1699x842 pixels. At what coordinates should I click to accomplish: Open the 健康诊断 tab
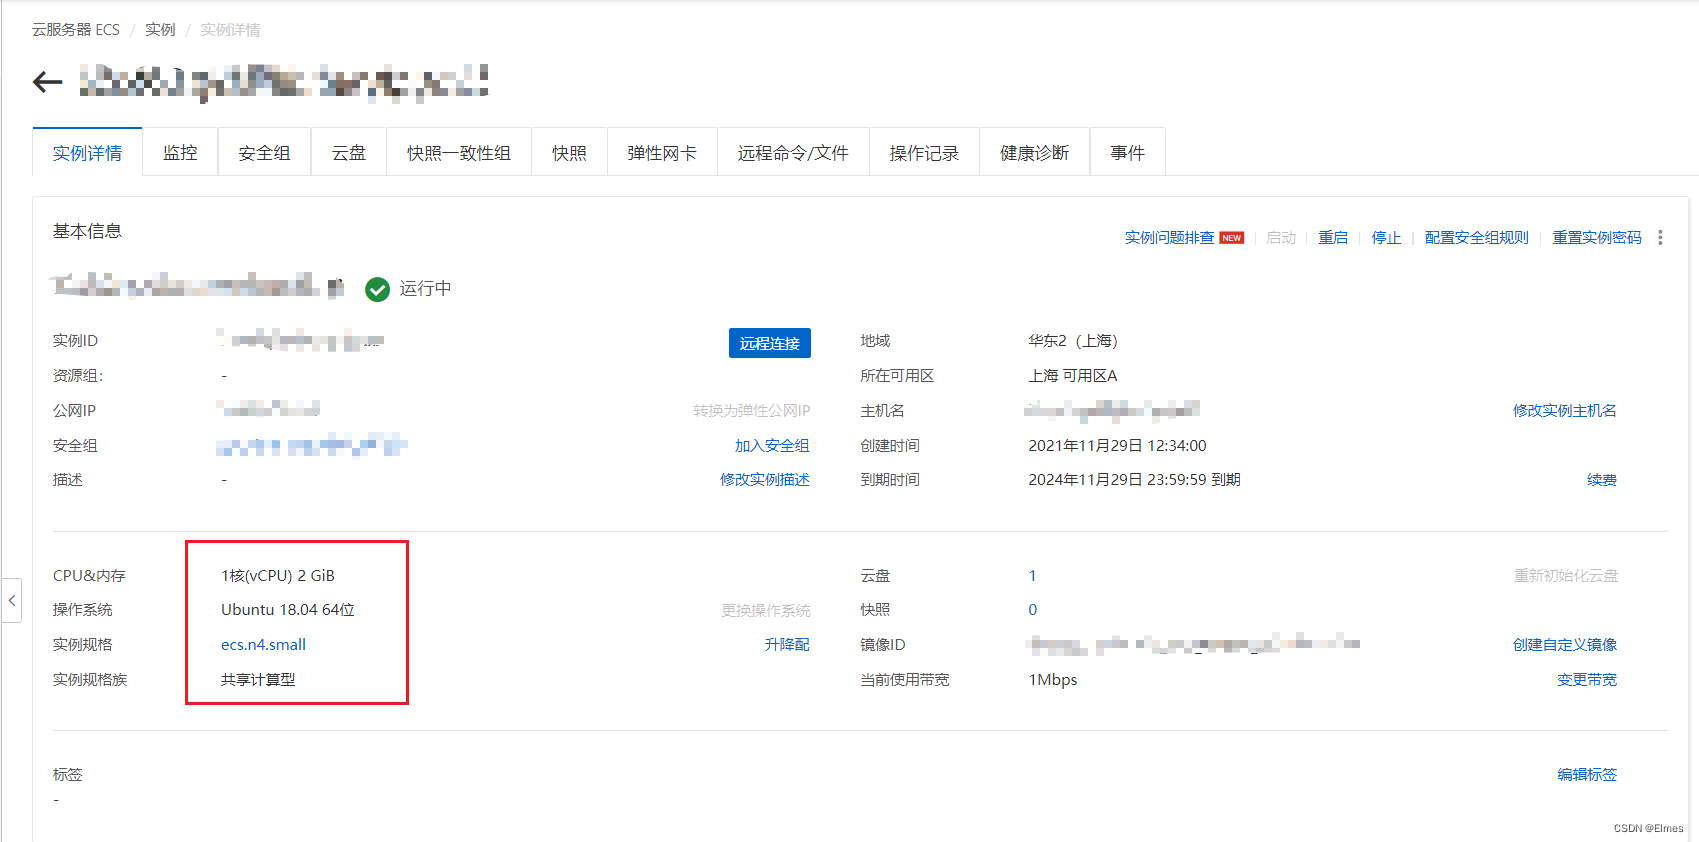[1034, 153]
